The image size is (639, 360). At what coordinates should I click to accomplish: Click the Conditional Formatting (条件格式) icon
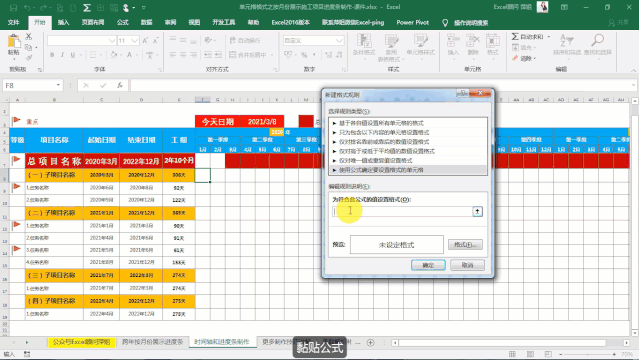click(x=364, y=42)
